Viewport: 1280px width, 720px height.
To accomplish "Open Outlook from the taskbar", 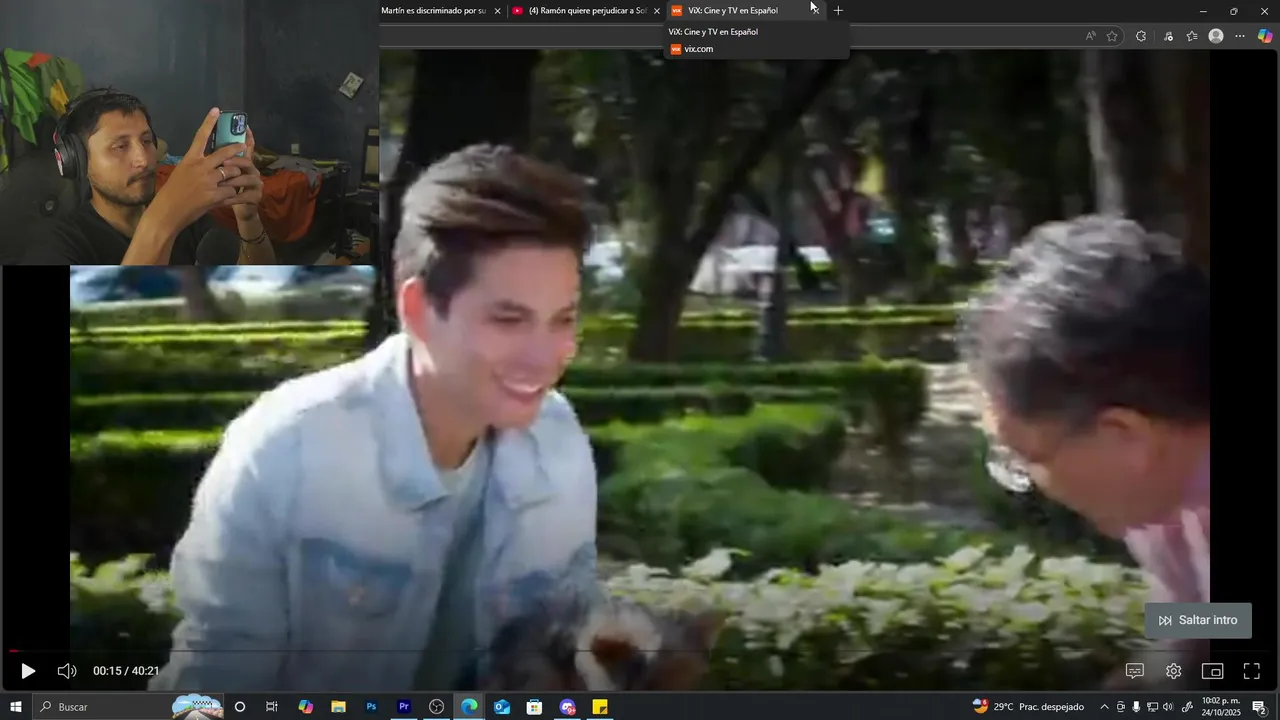I will coord(502,707).
